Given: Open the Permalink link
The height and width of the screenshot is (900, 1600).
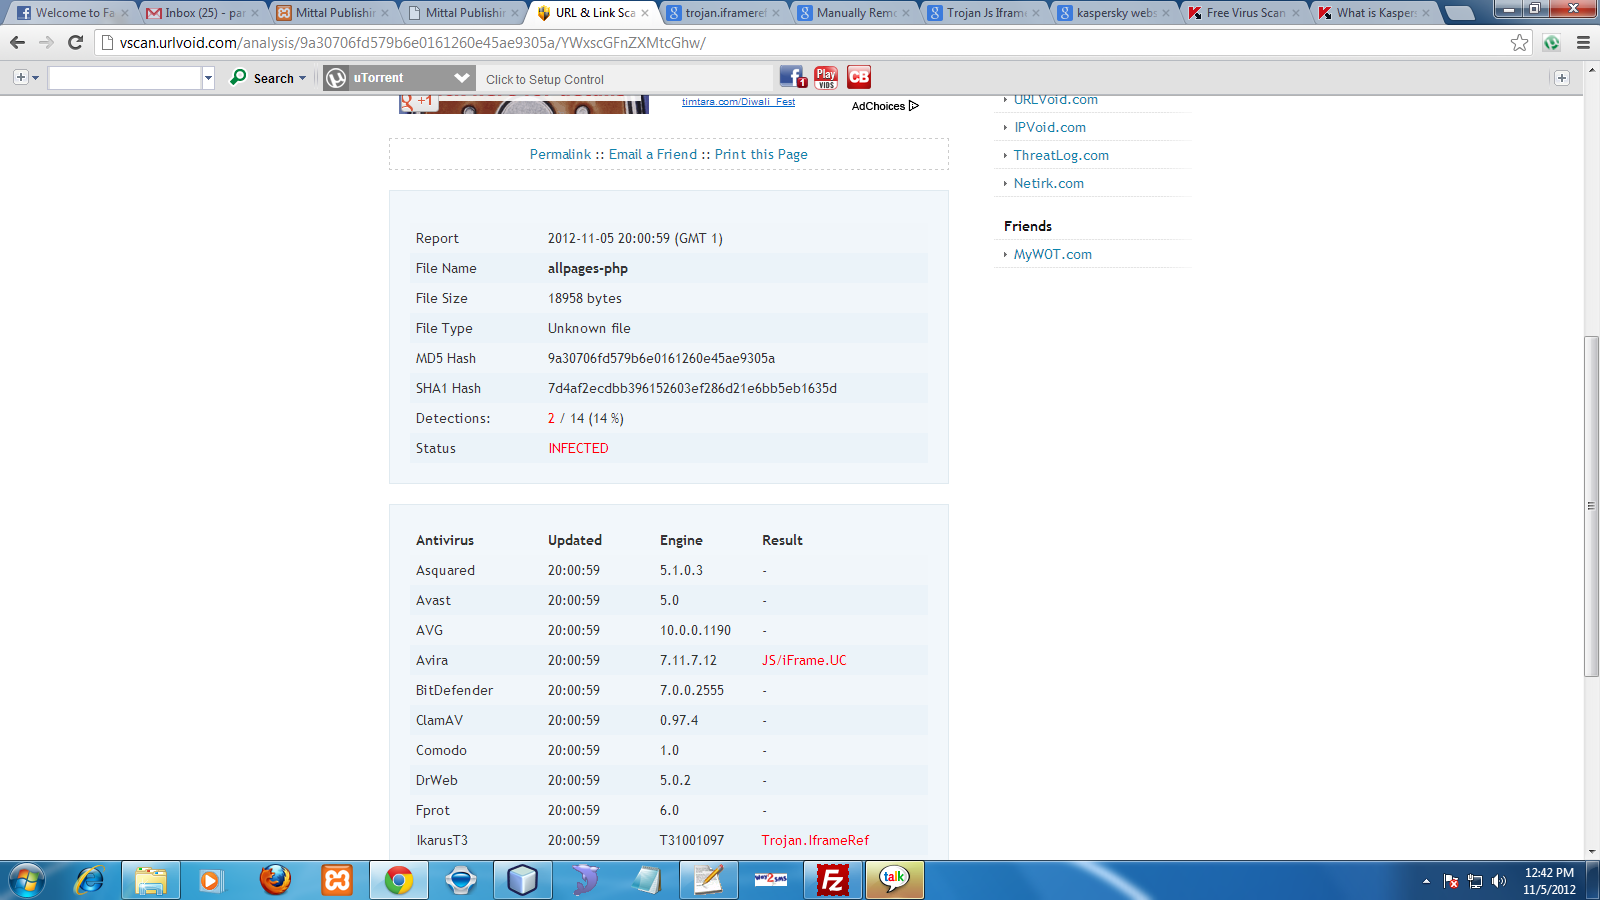Looking at the screenshot, I should point(560,154).
